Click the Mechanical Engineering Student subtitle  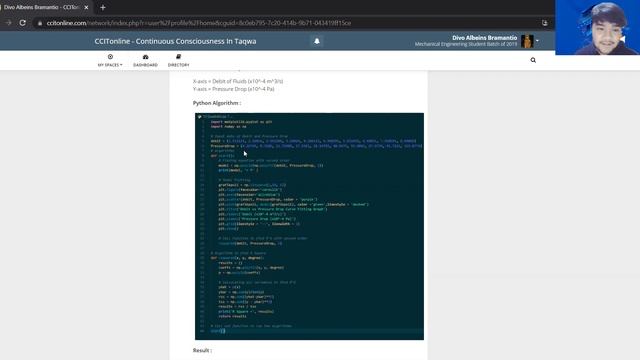pyautogui.click(x=466, y=44)
